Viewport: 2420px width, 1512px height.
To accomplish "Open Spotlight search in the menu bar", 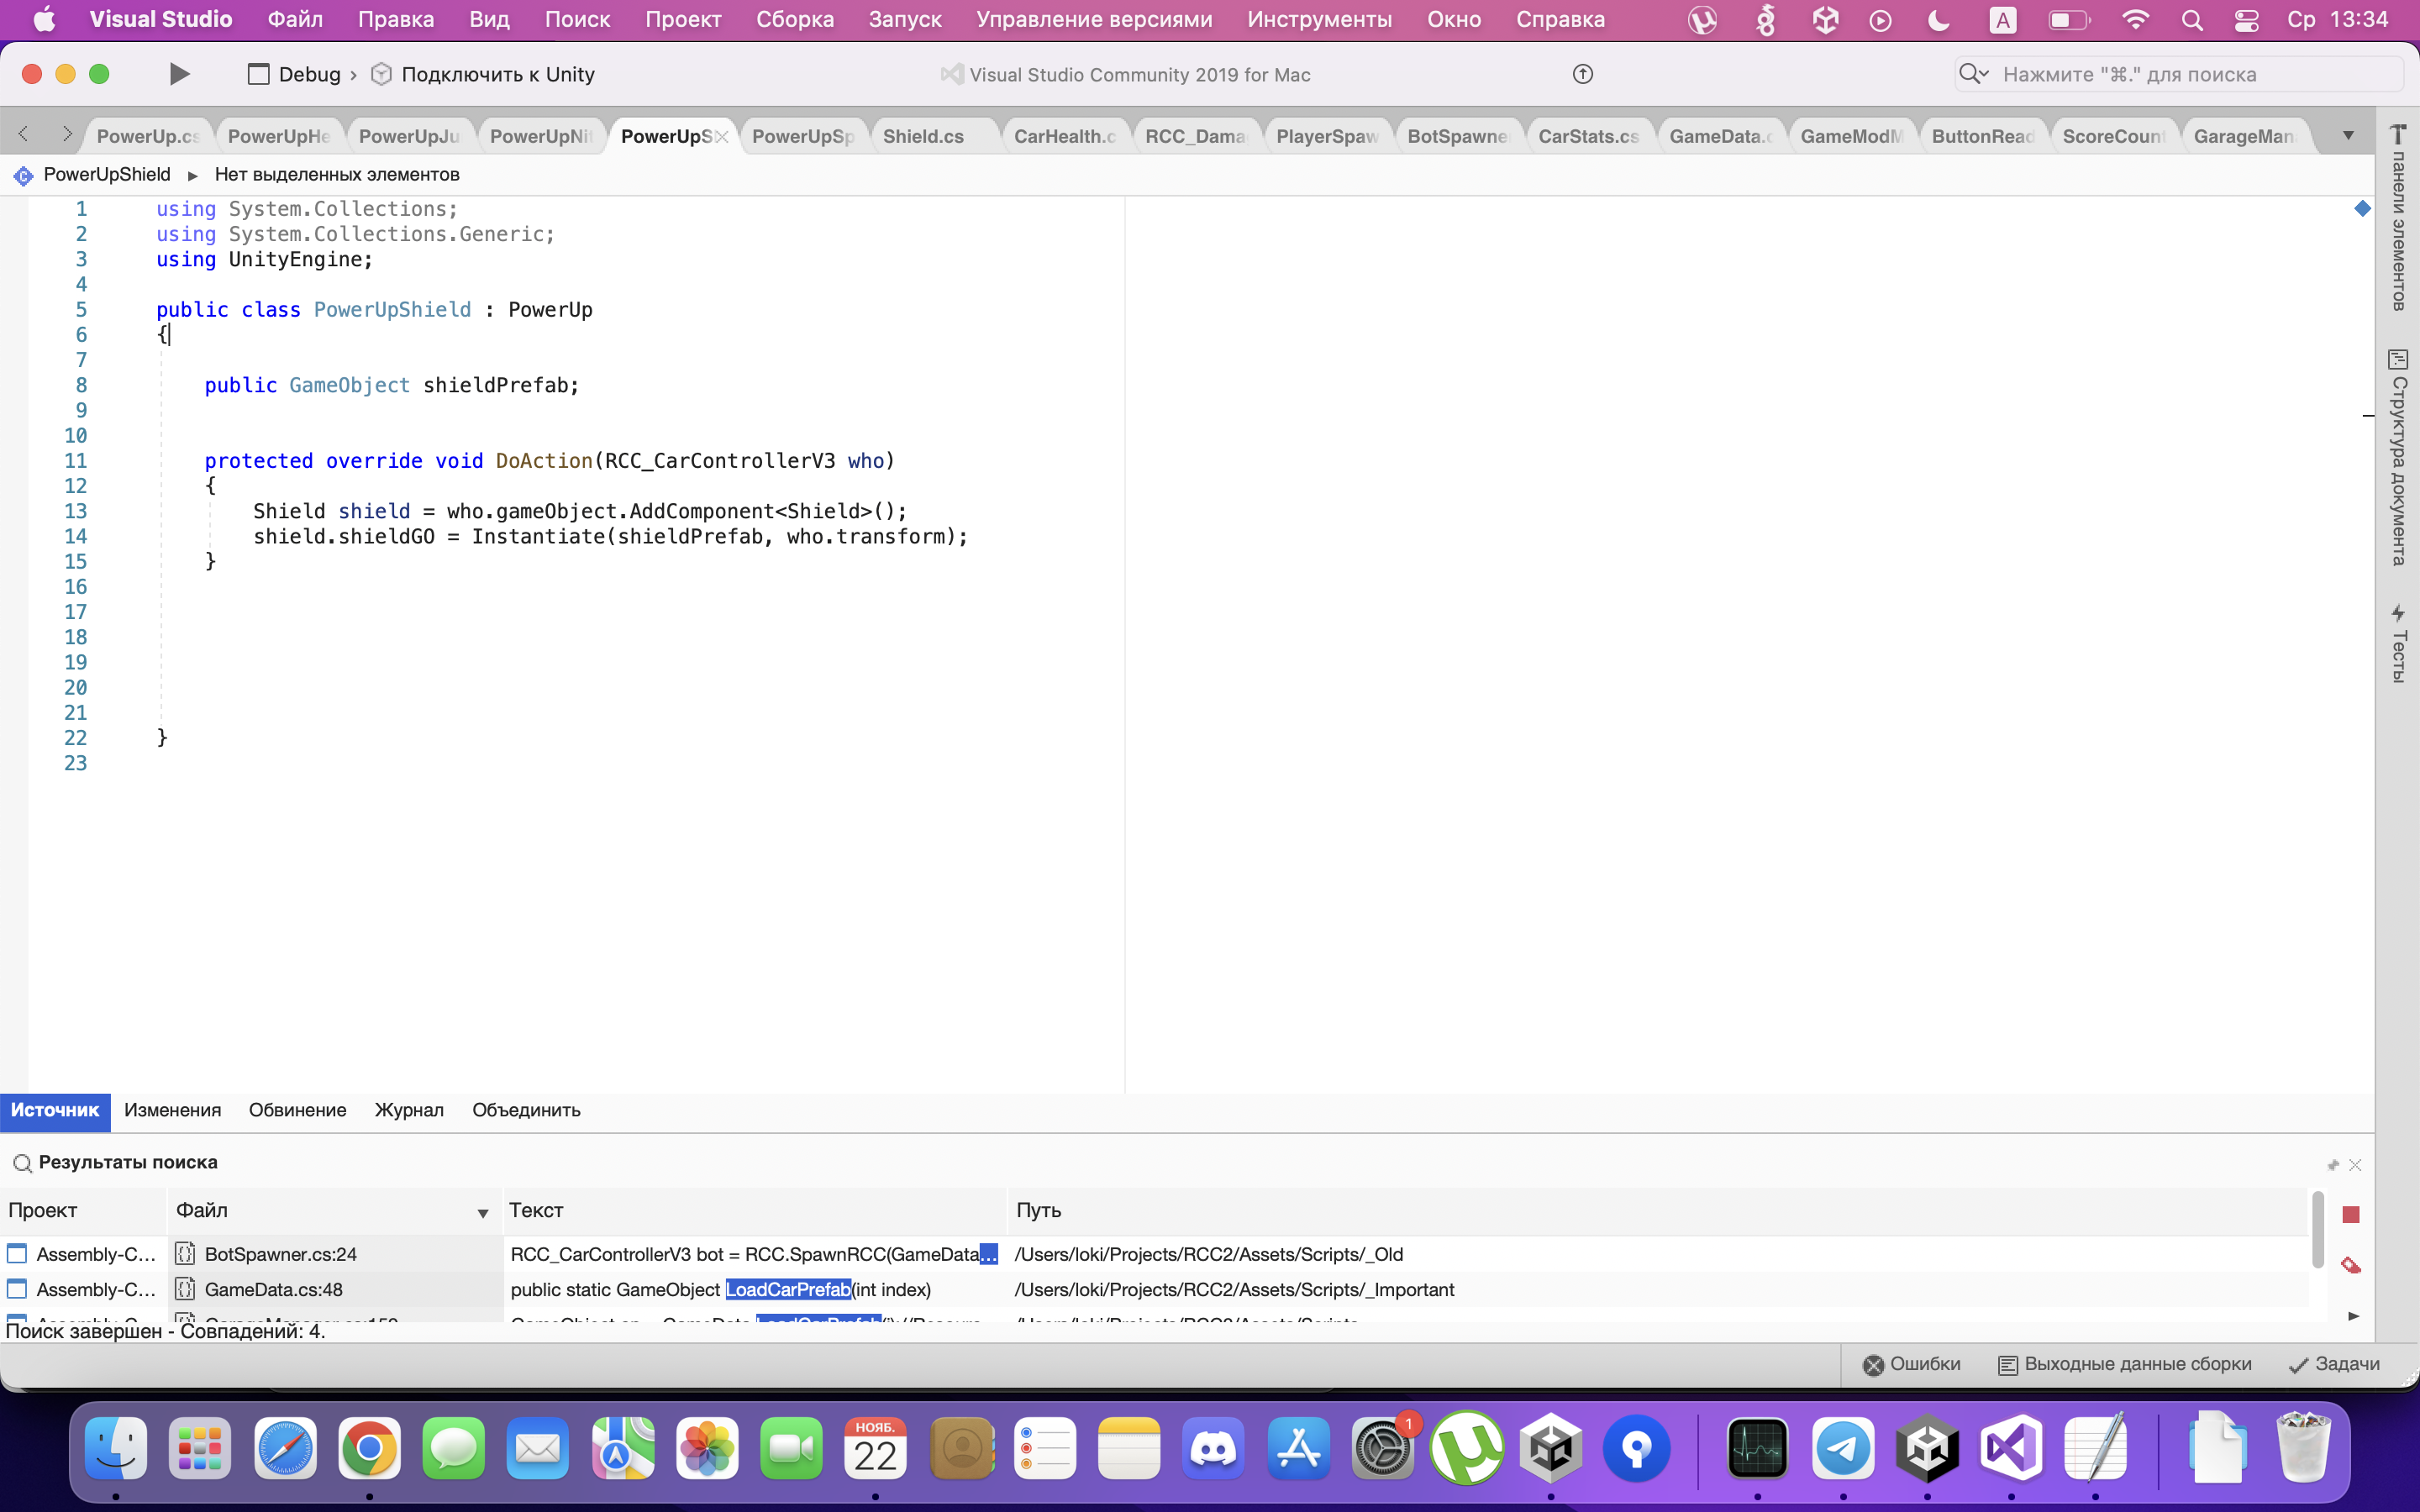I will (2191, 20).
